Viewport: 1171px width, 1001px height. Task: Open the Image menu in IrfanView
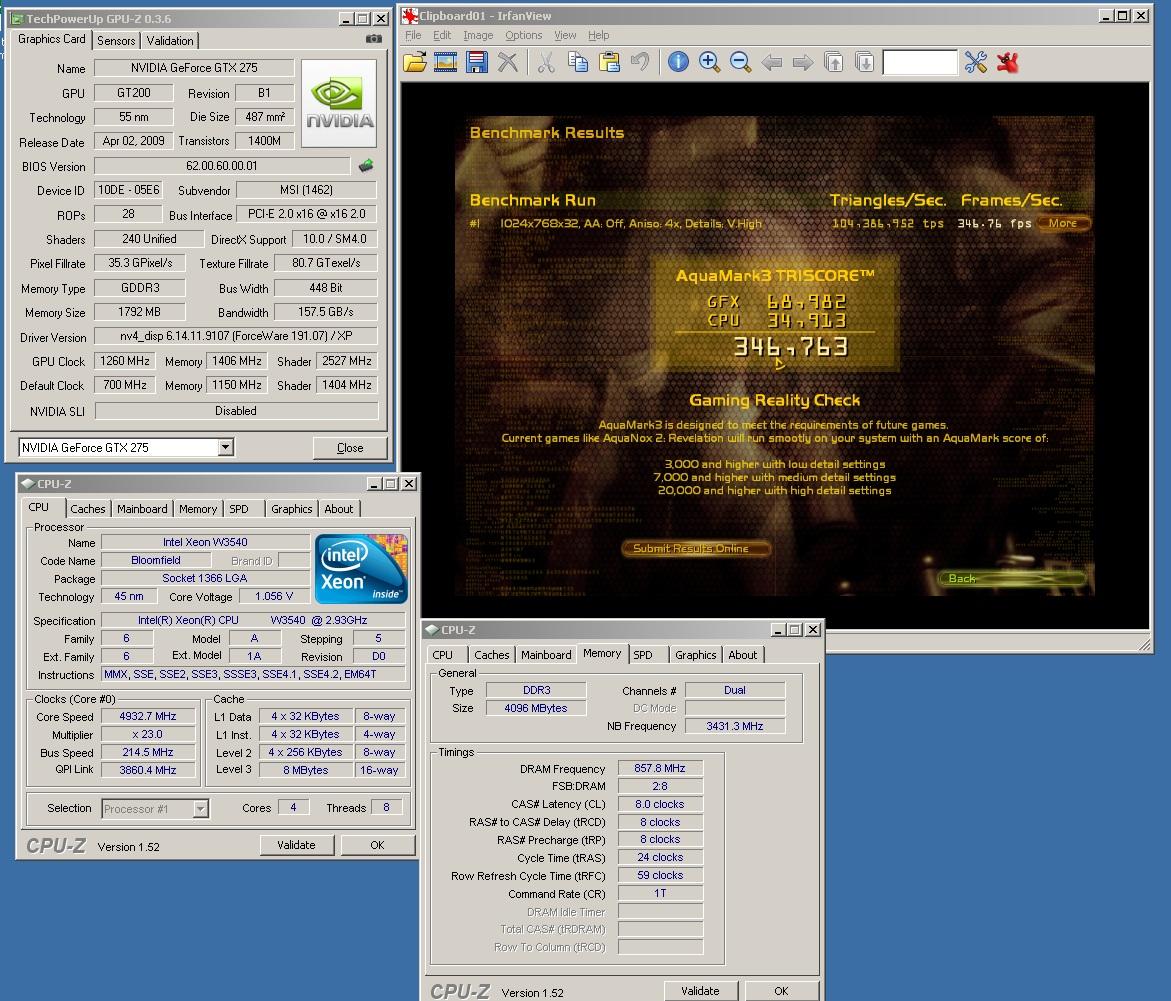[478, 35]
